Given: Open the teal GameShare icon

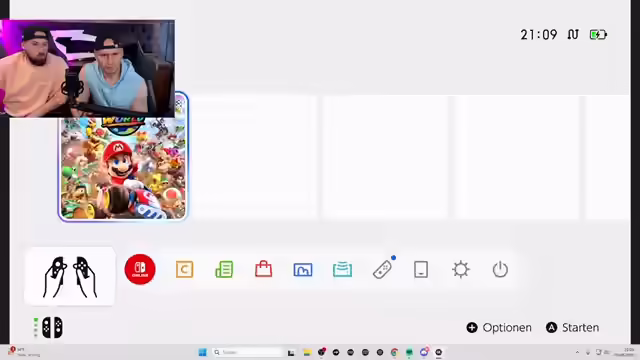Looking at the screenshot, I should tap(342, 270).
